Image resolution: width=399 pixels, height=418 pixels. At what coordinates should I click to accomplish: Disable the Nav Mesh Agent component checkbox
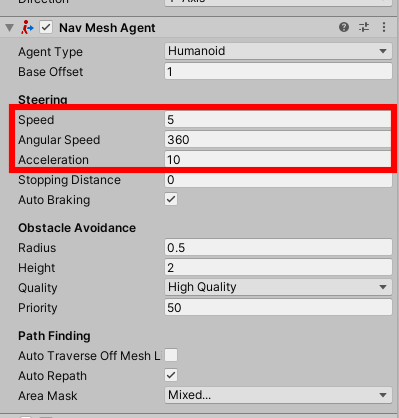click(46, 27)
